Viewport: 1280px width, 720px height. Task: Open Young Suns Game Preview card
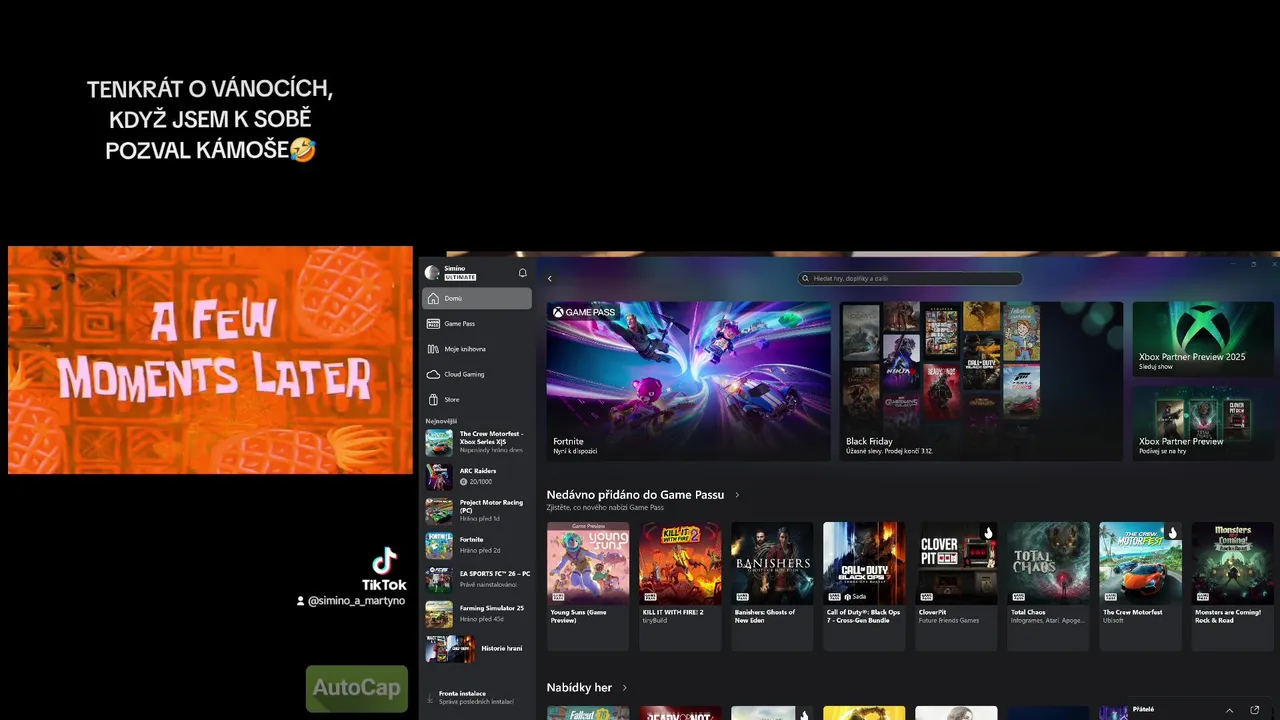pos(588,586)
